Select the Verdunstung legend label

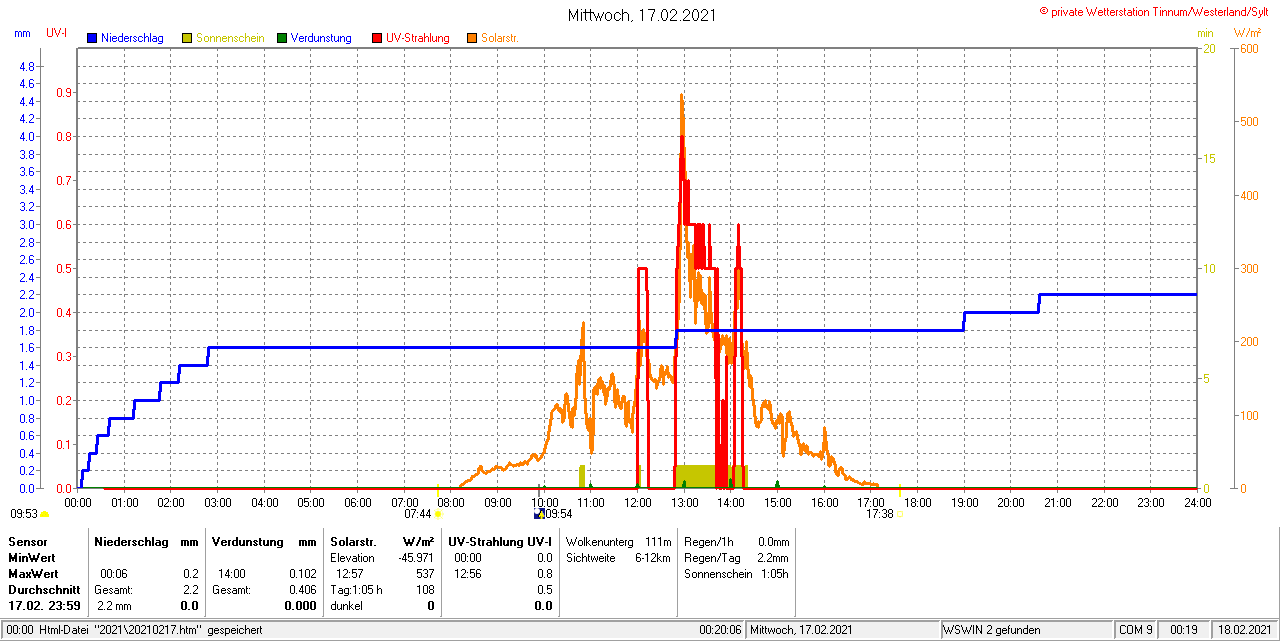point(321,38)
